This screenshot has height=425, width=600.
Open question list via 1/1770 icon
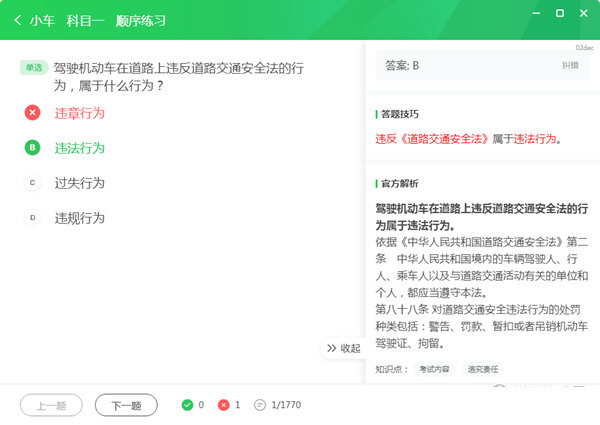click(x=260, y=405)
